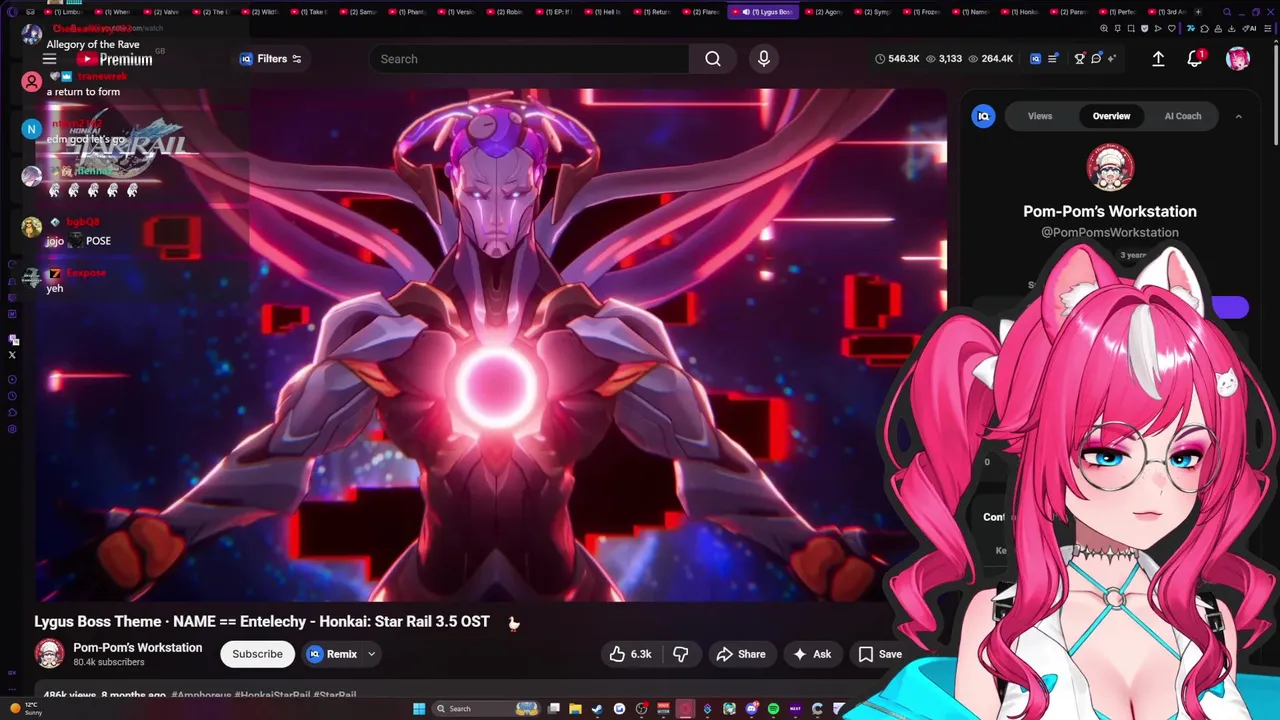Open the notifications bell
1280x720 pixels.
coord(1195,59)
